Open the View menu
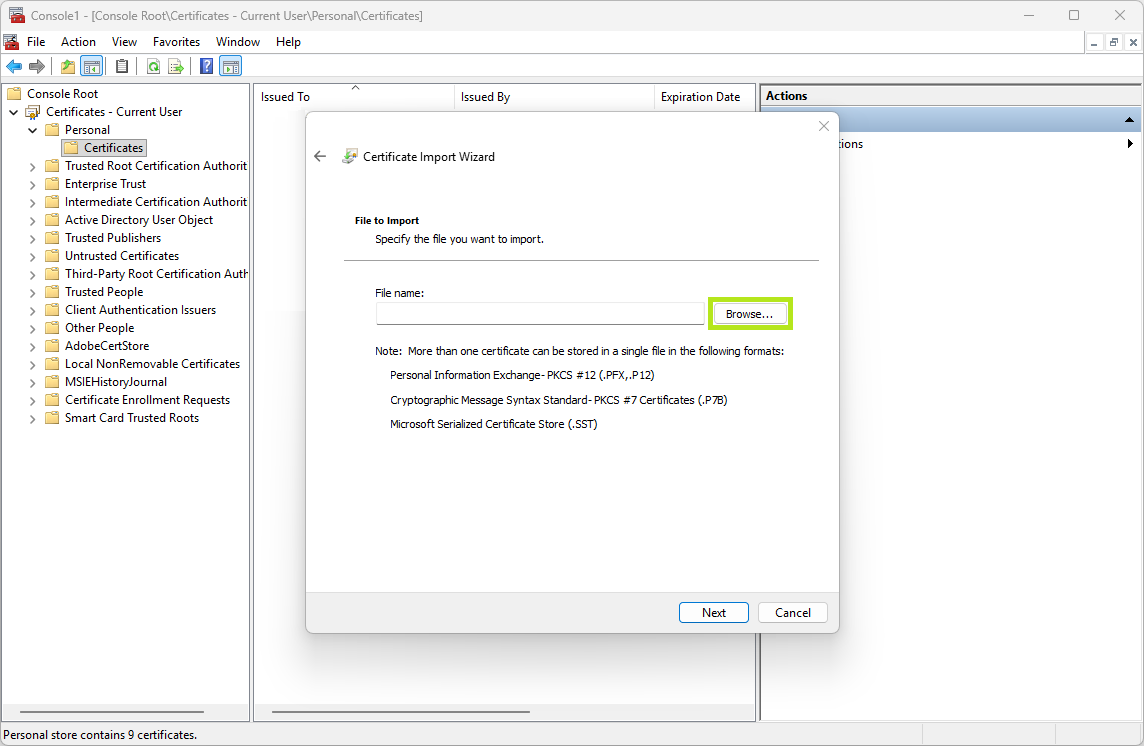 pos(124,42)
